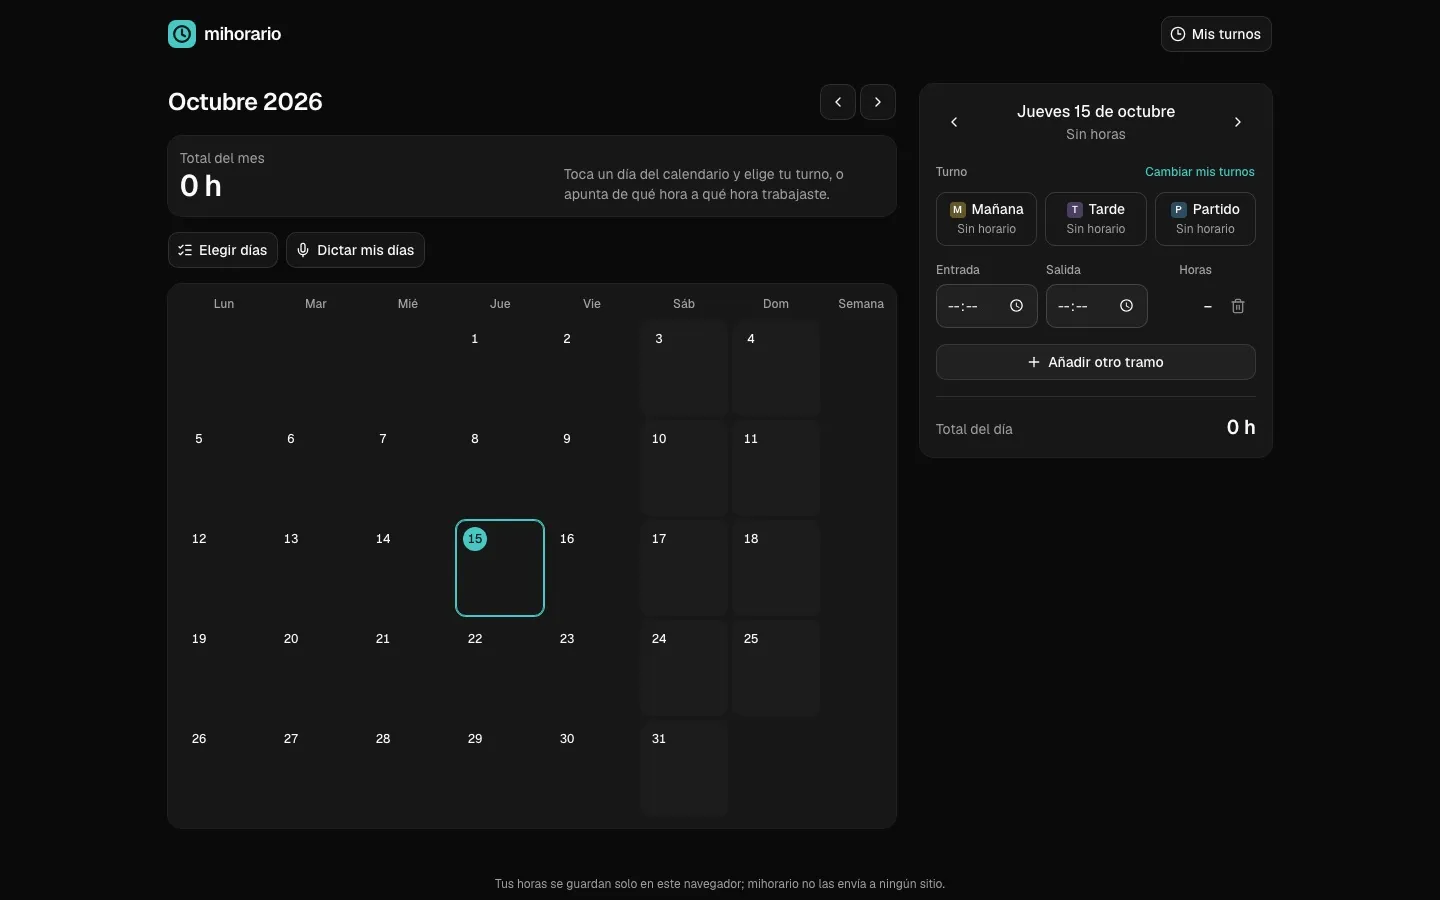Click the Jueves 15 de octubre title
This screenshot has height=900, width=1440.
[1096, 112]
